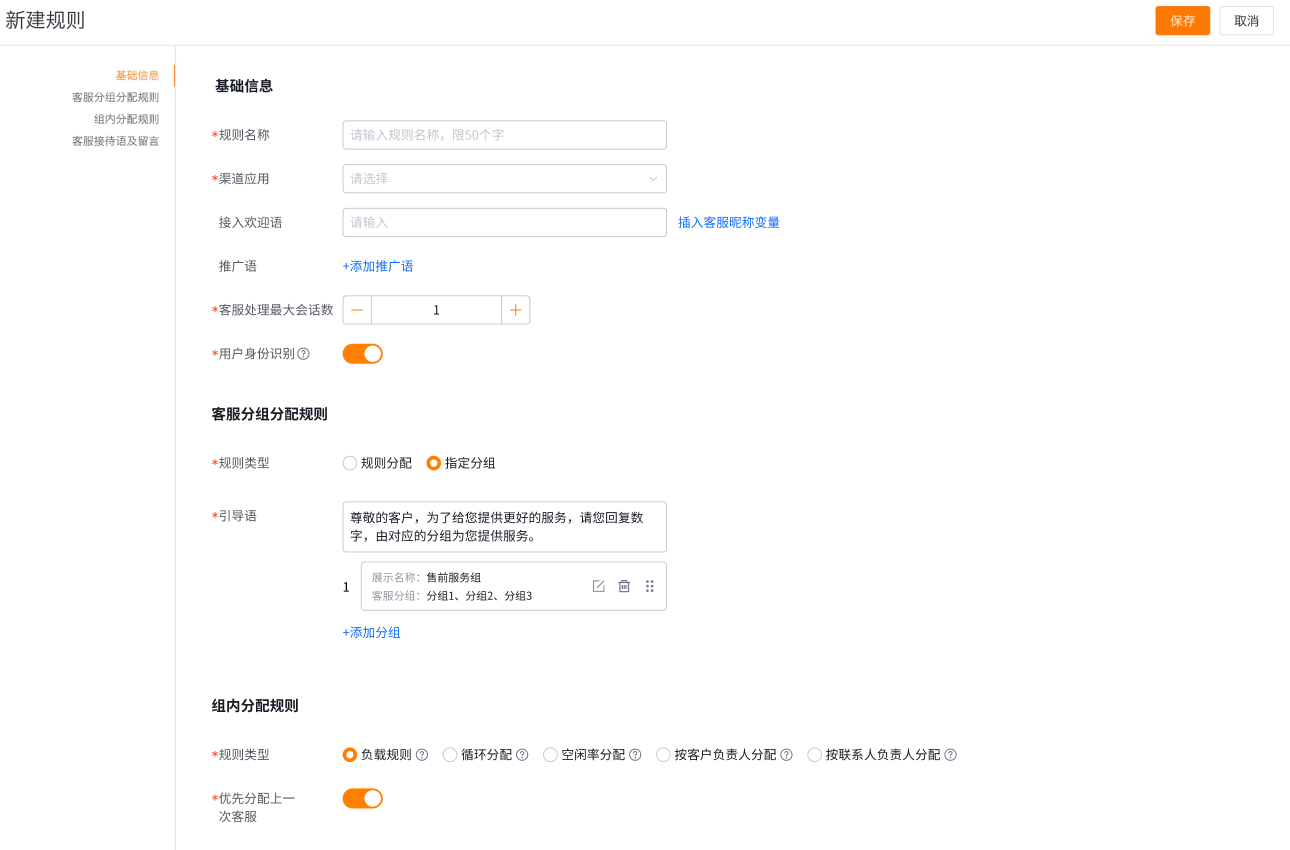Click the delete icon for 售前服务组
This screenshot has width=1290, height=850.
(624, 586)
